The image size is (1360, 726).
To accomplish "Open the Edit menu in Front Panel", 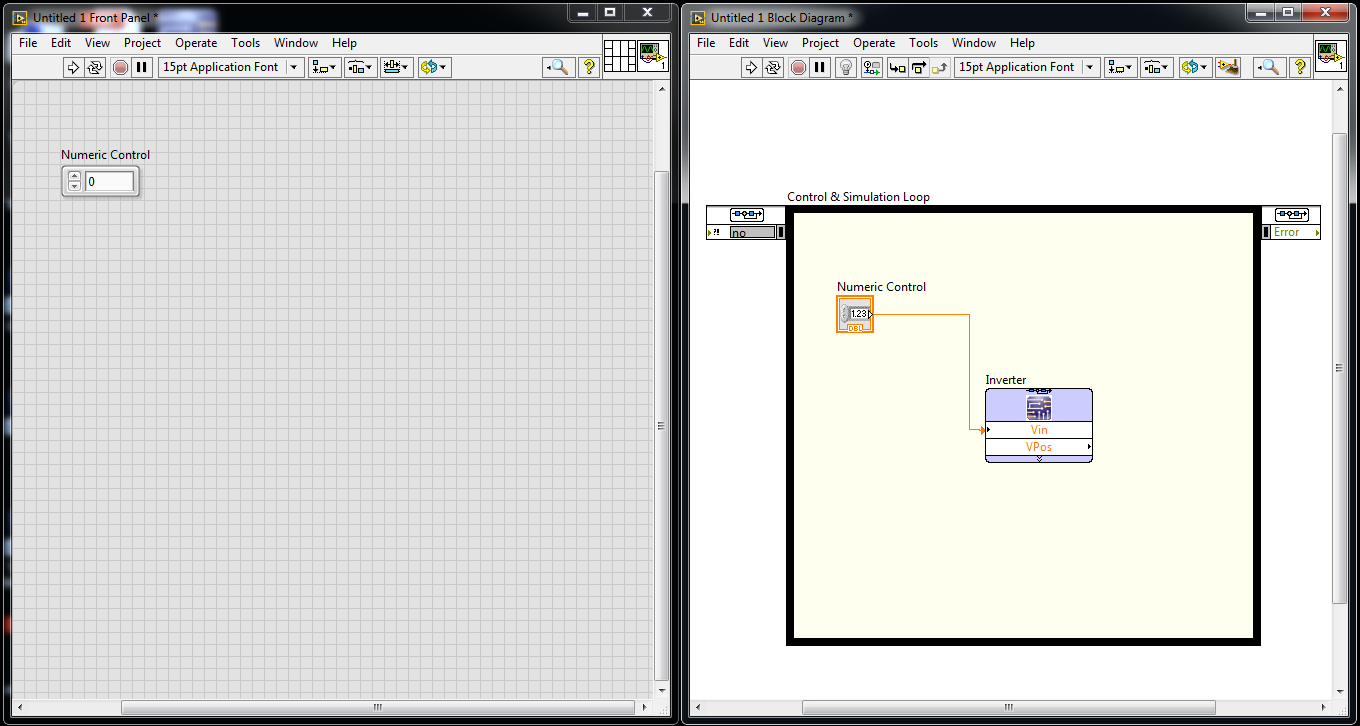I will click(x=61, y=43).
